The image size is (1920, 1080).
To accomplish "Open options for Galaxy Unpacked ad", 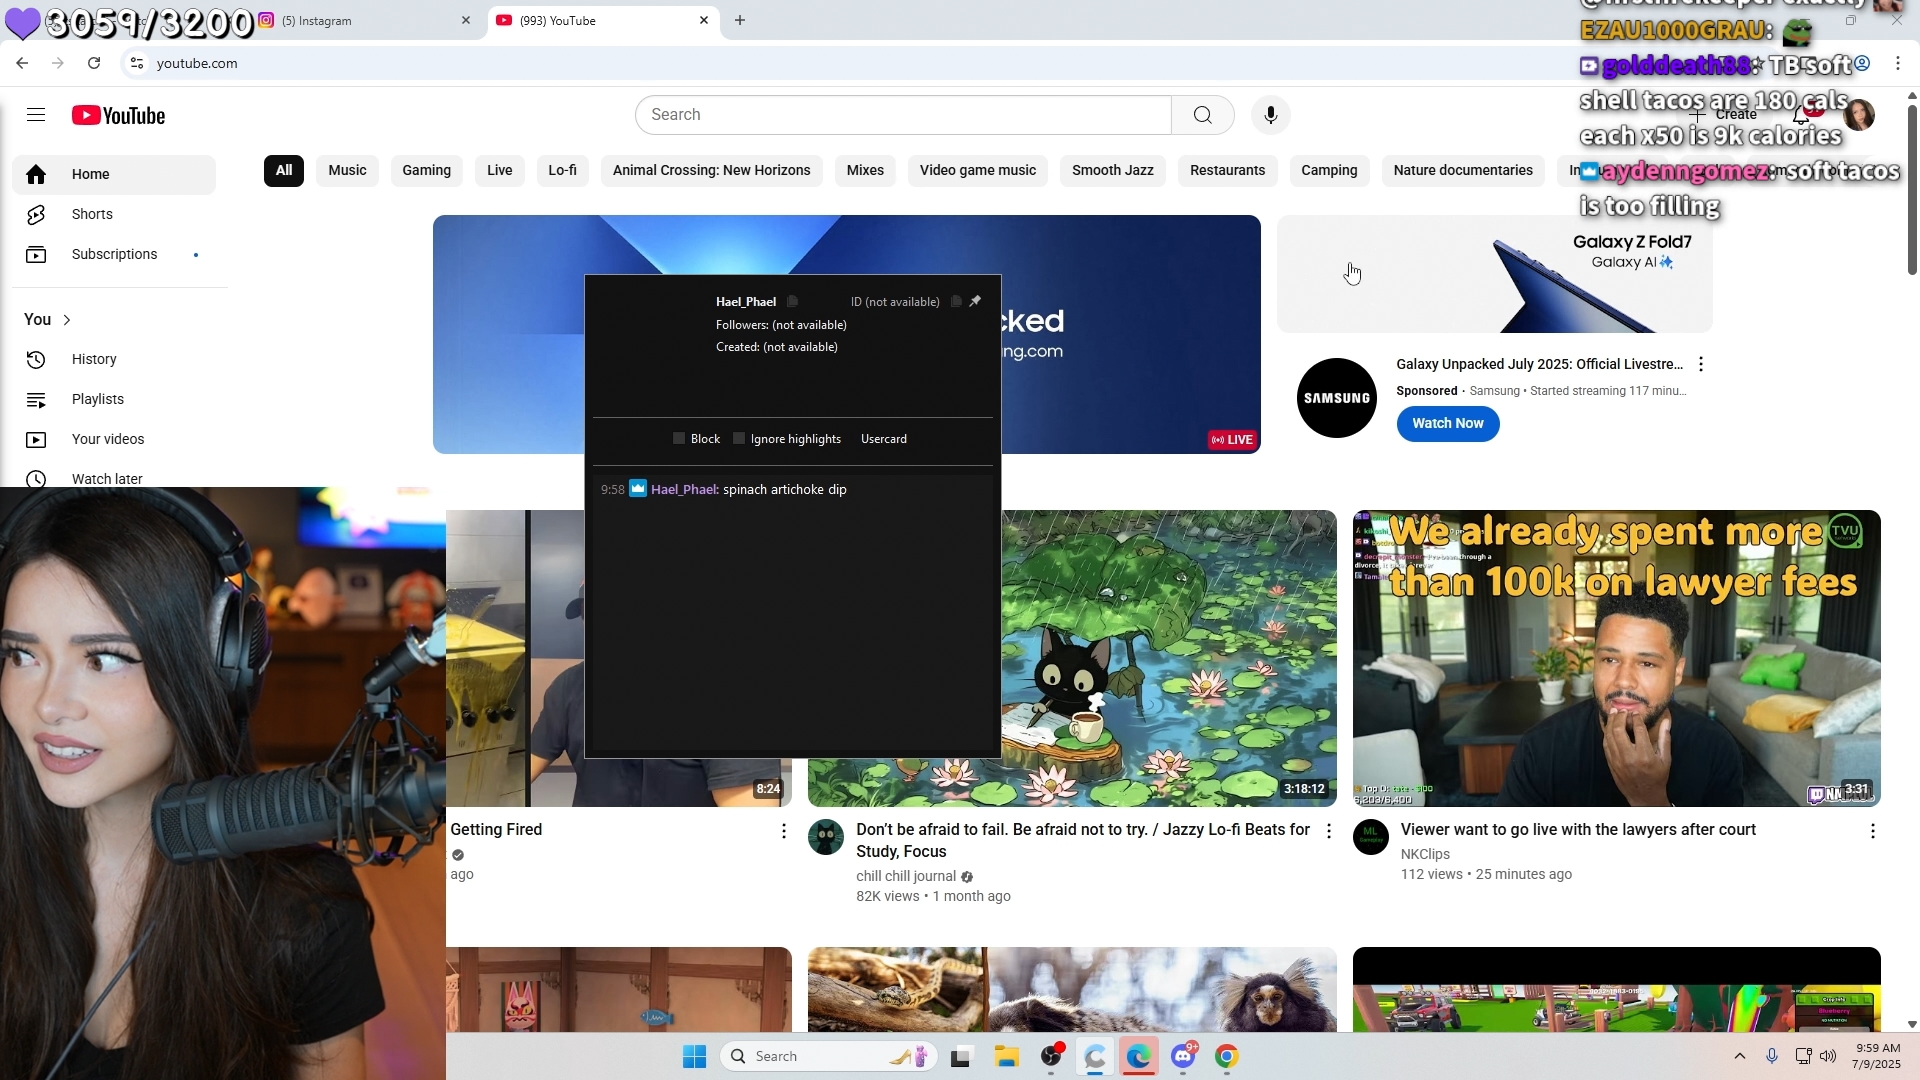I will (1701, 365).
